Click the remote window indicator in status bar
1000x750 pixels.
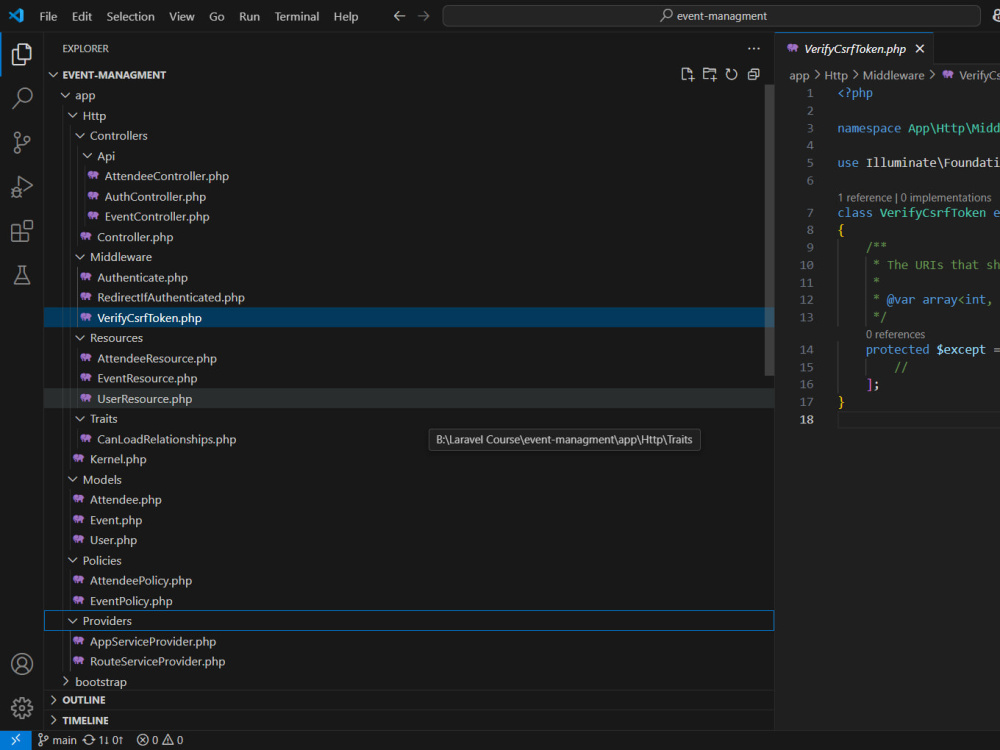(15, 740)
